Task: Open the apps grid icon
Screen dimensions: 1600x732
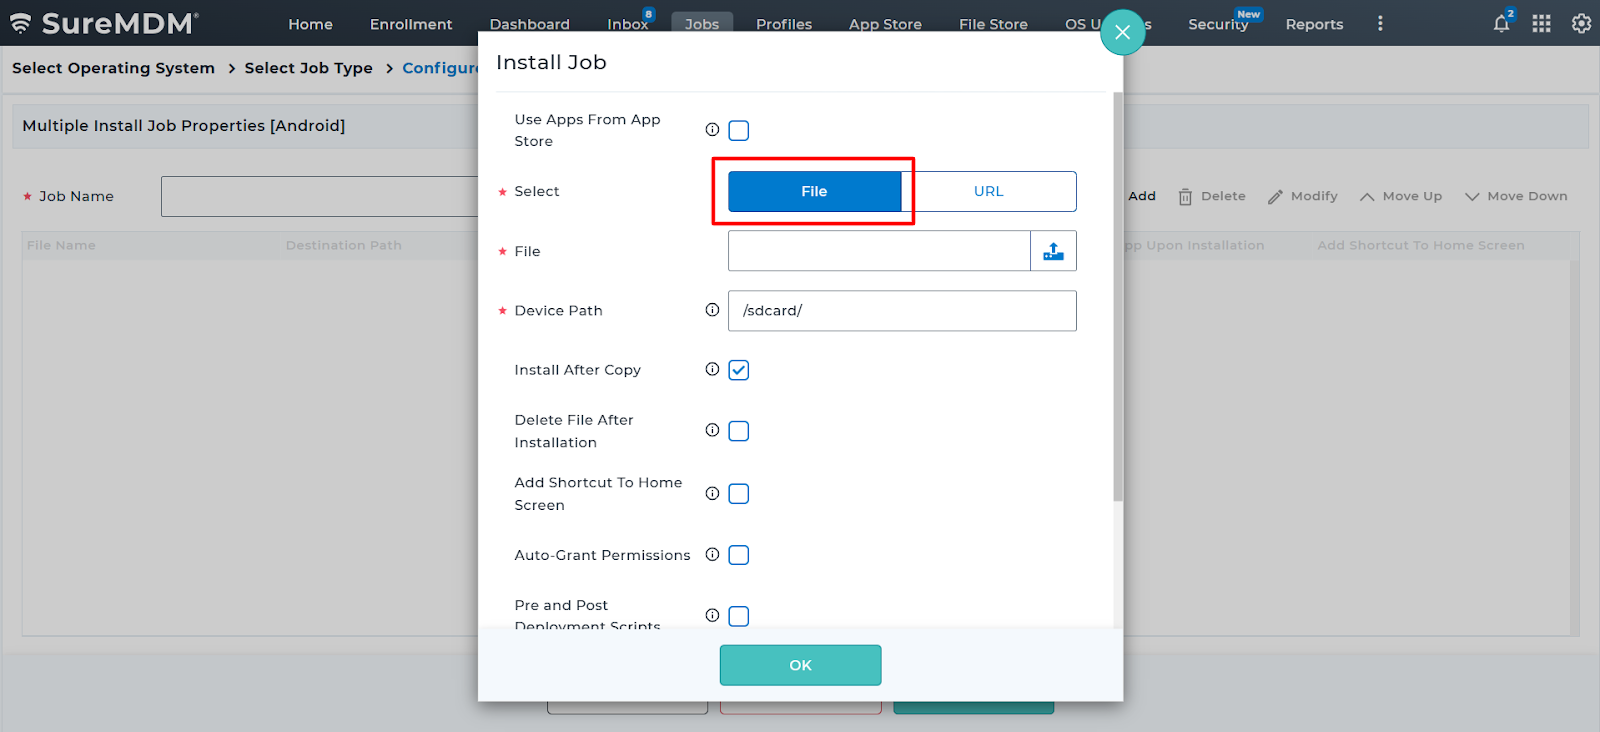Action: (1541, 24)
